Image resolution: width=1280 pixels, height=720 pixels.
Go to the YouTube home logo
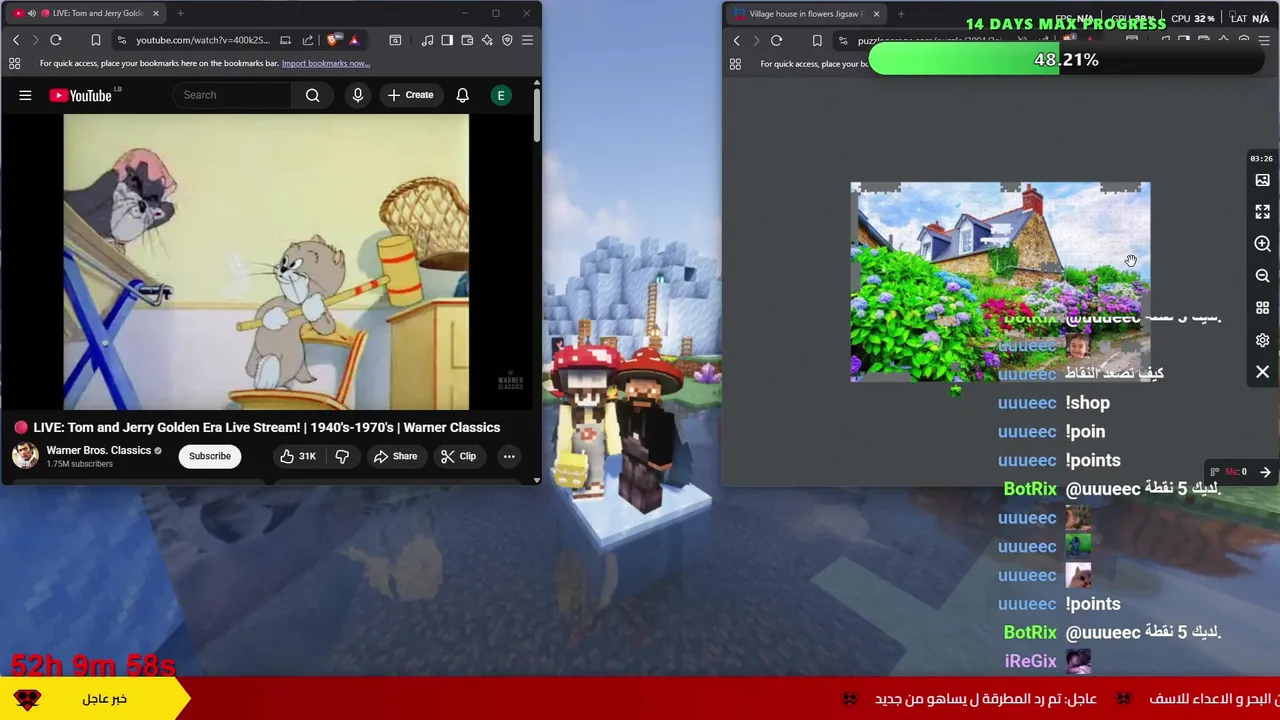point(81,95)
